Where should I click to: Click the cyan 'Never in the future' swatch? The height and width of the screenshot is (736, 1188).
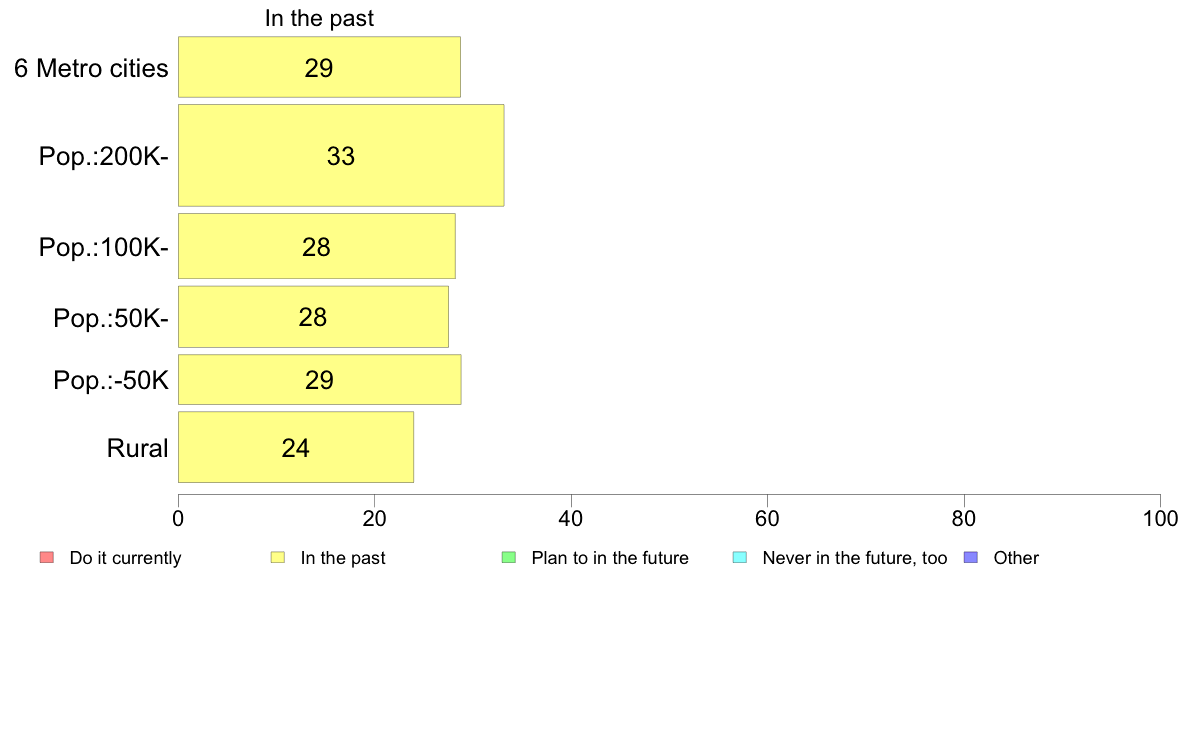point(740,557)
